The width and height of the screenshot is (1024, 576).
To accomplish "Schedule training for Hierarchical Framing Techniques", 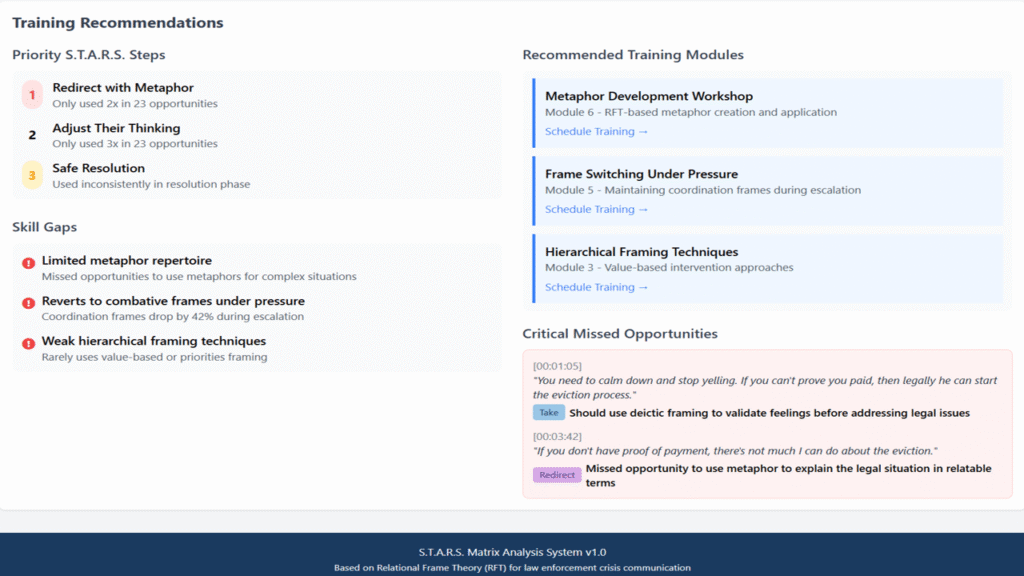I will (596, 288).
